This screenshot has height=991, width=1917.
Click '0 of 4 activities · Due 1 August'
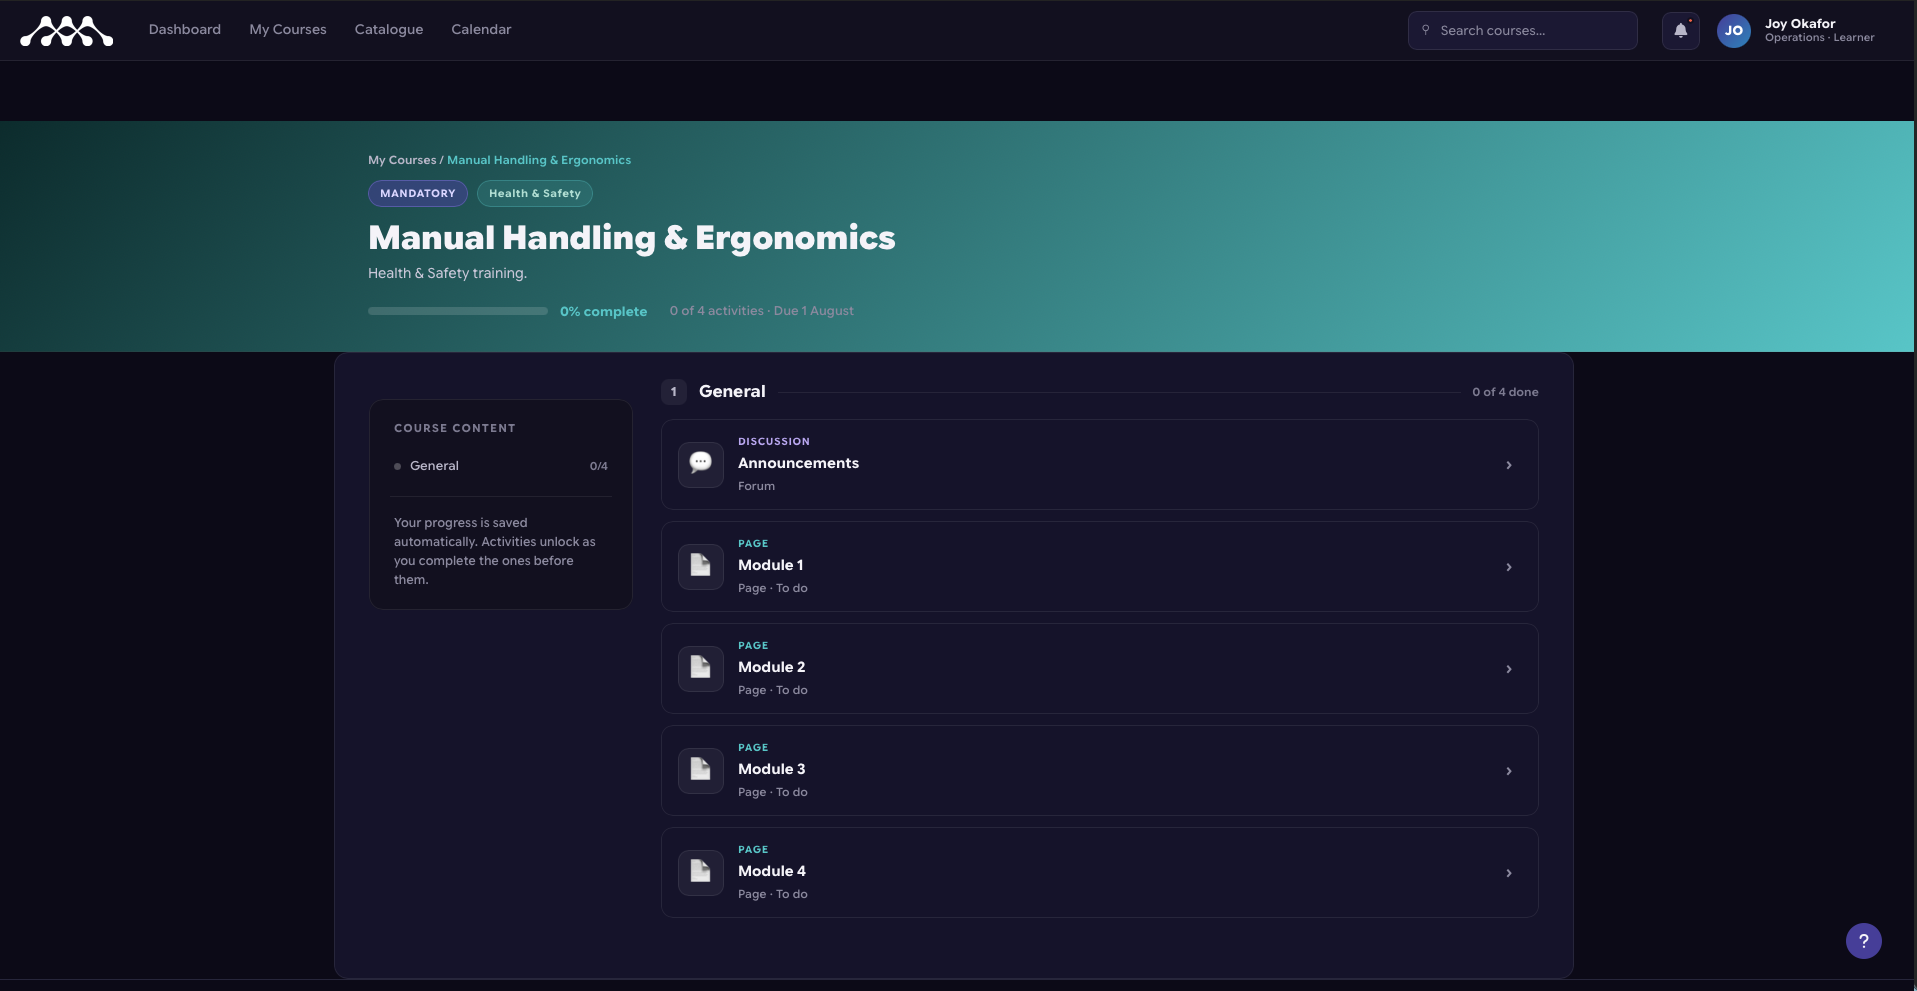click(762, 311)
